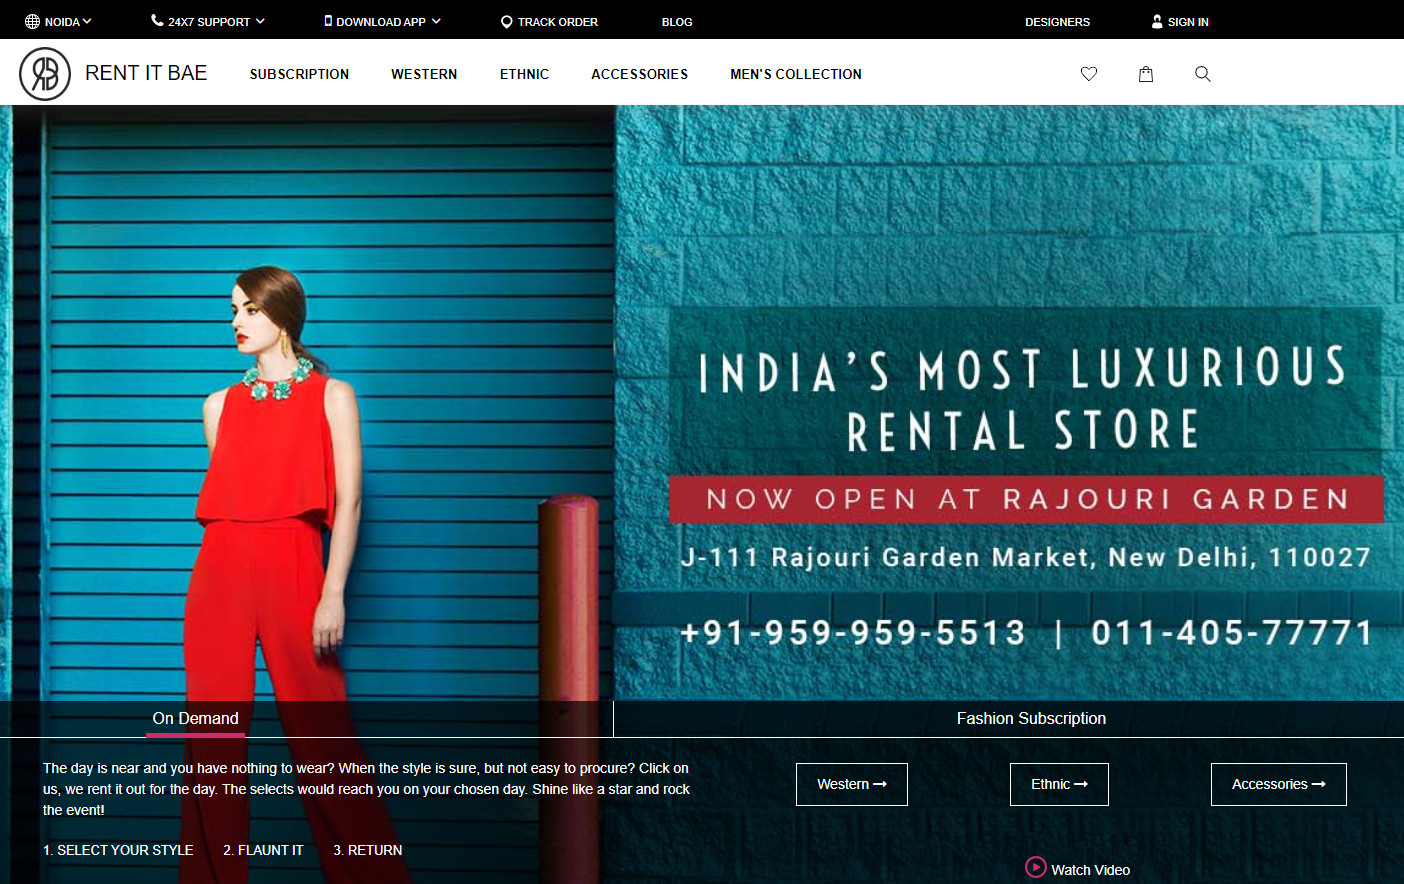The height and width of the screenshot is (884, 1404).
Task: Click the '2. FLAUNT IT' step text
Action: pyautogui.click(x=263, y=850)
